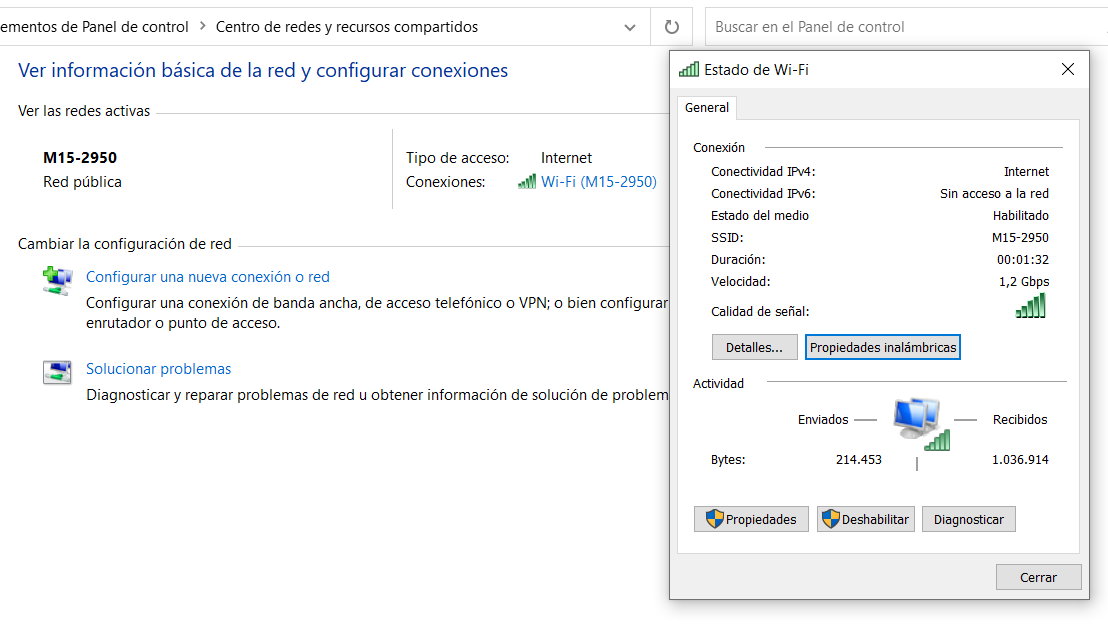Click the Calidad de señal bars icon

(x=1030, y=306)
